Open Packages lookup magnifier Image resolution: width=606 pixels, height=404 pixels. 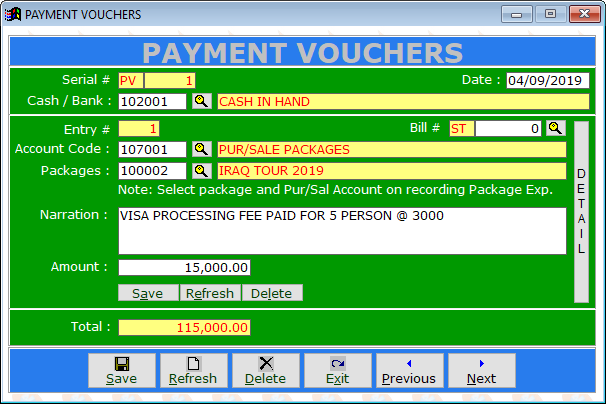[201, 170]
